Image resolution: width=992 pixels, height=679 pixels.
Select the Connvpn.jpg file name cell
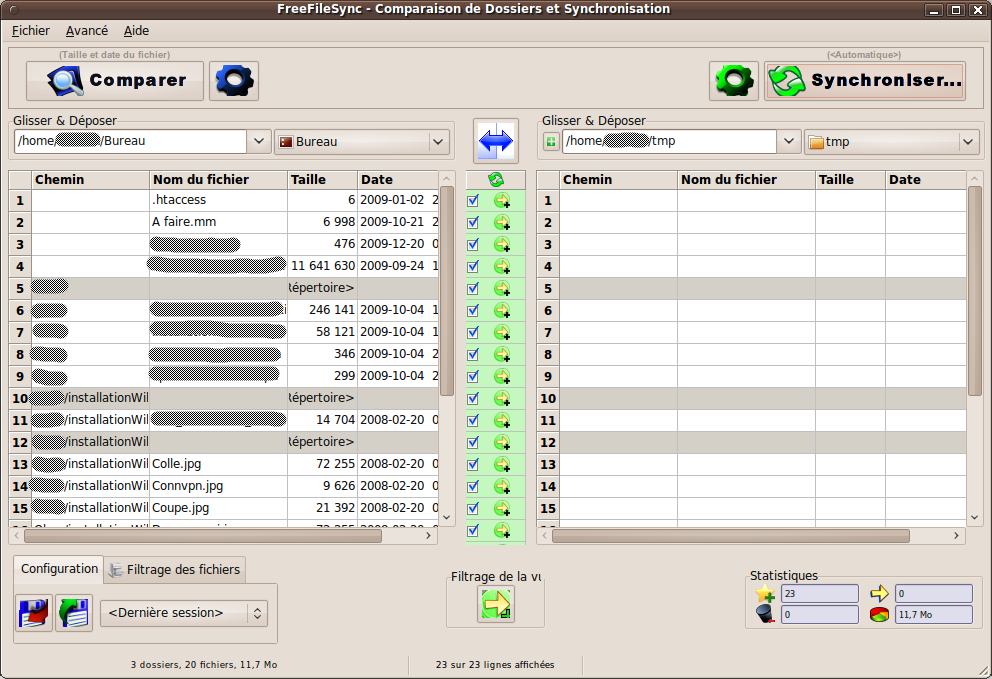pos(218,486)
